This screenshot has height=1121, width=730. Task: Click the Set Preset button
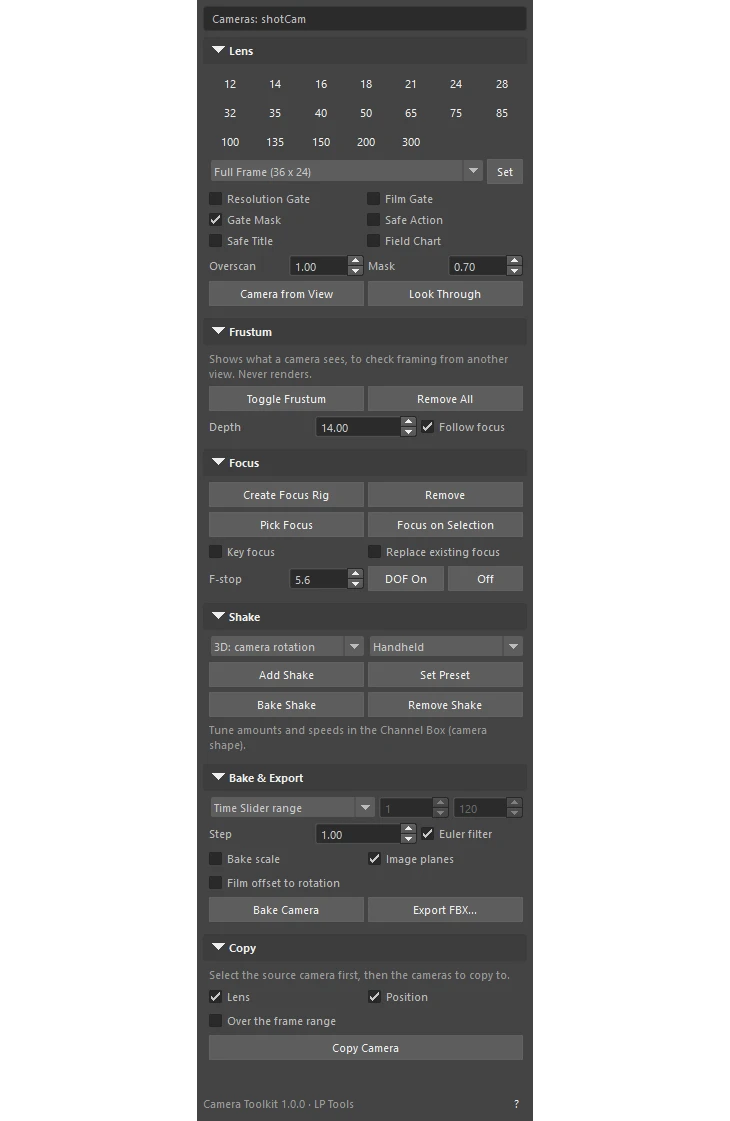(x=445, y=675)
